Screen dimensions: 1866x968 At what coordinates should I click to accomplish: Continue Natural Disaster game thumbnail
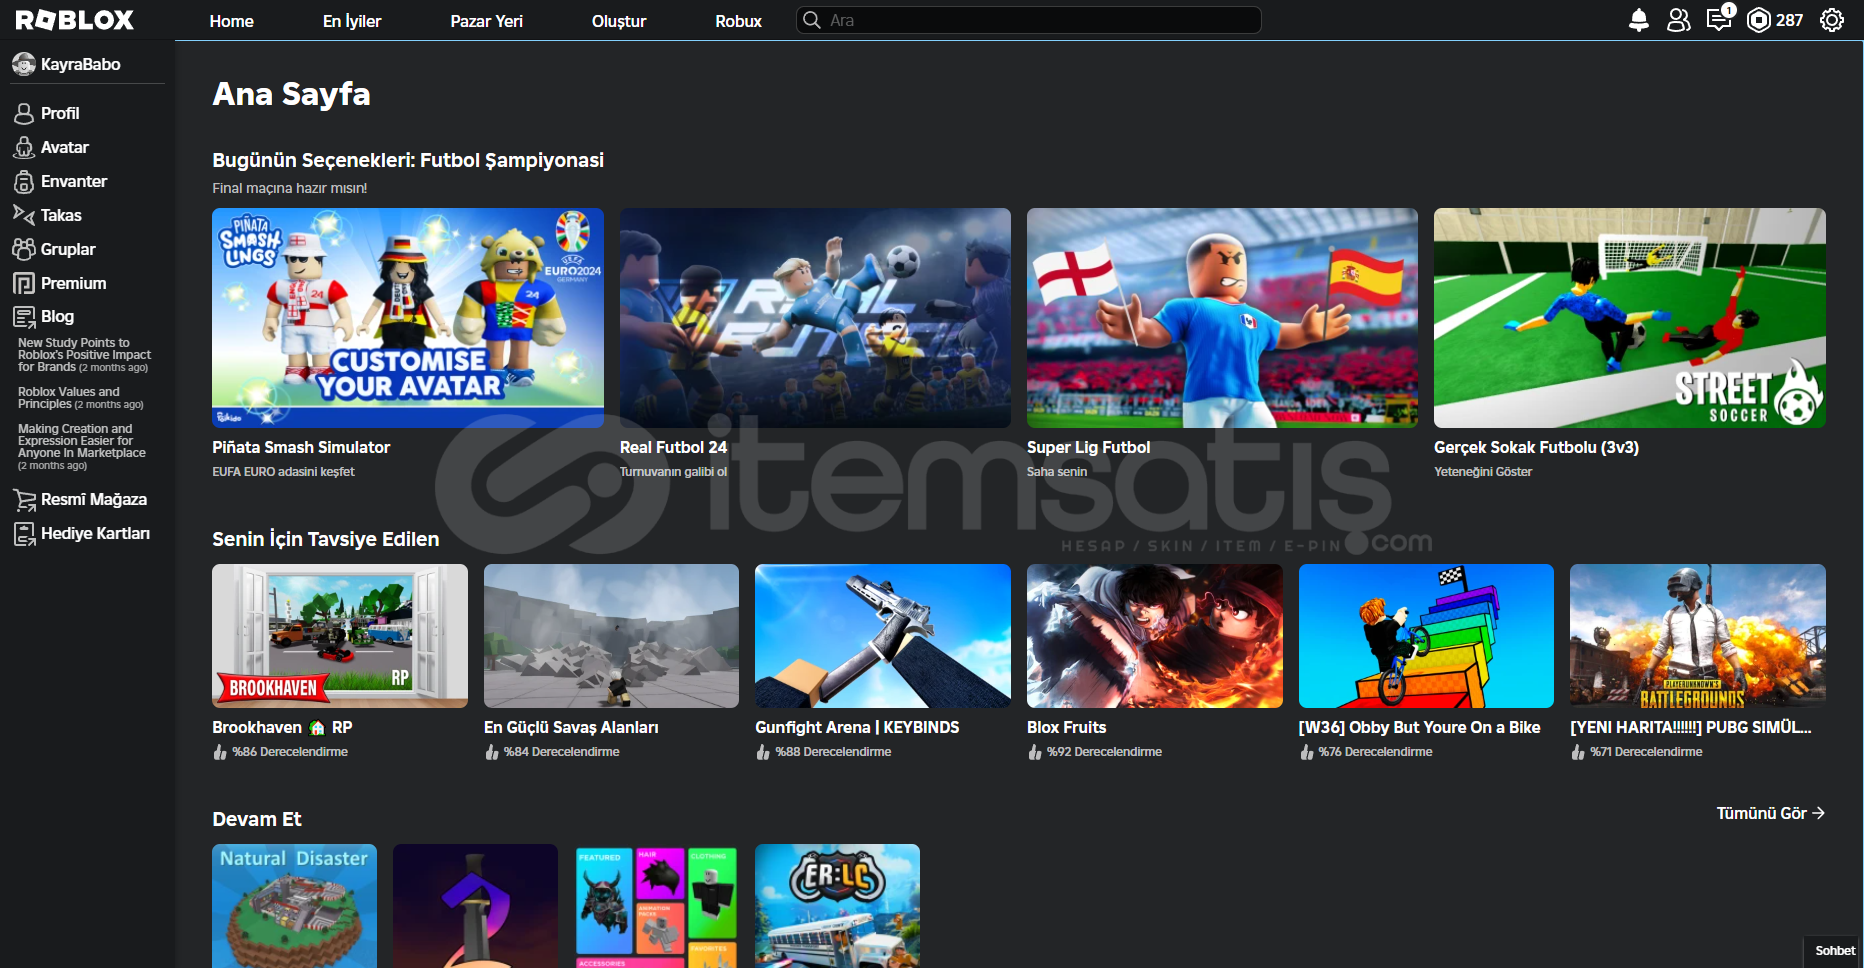(294, 906)
